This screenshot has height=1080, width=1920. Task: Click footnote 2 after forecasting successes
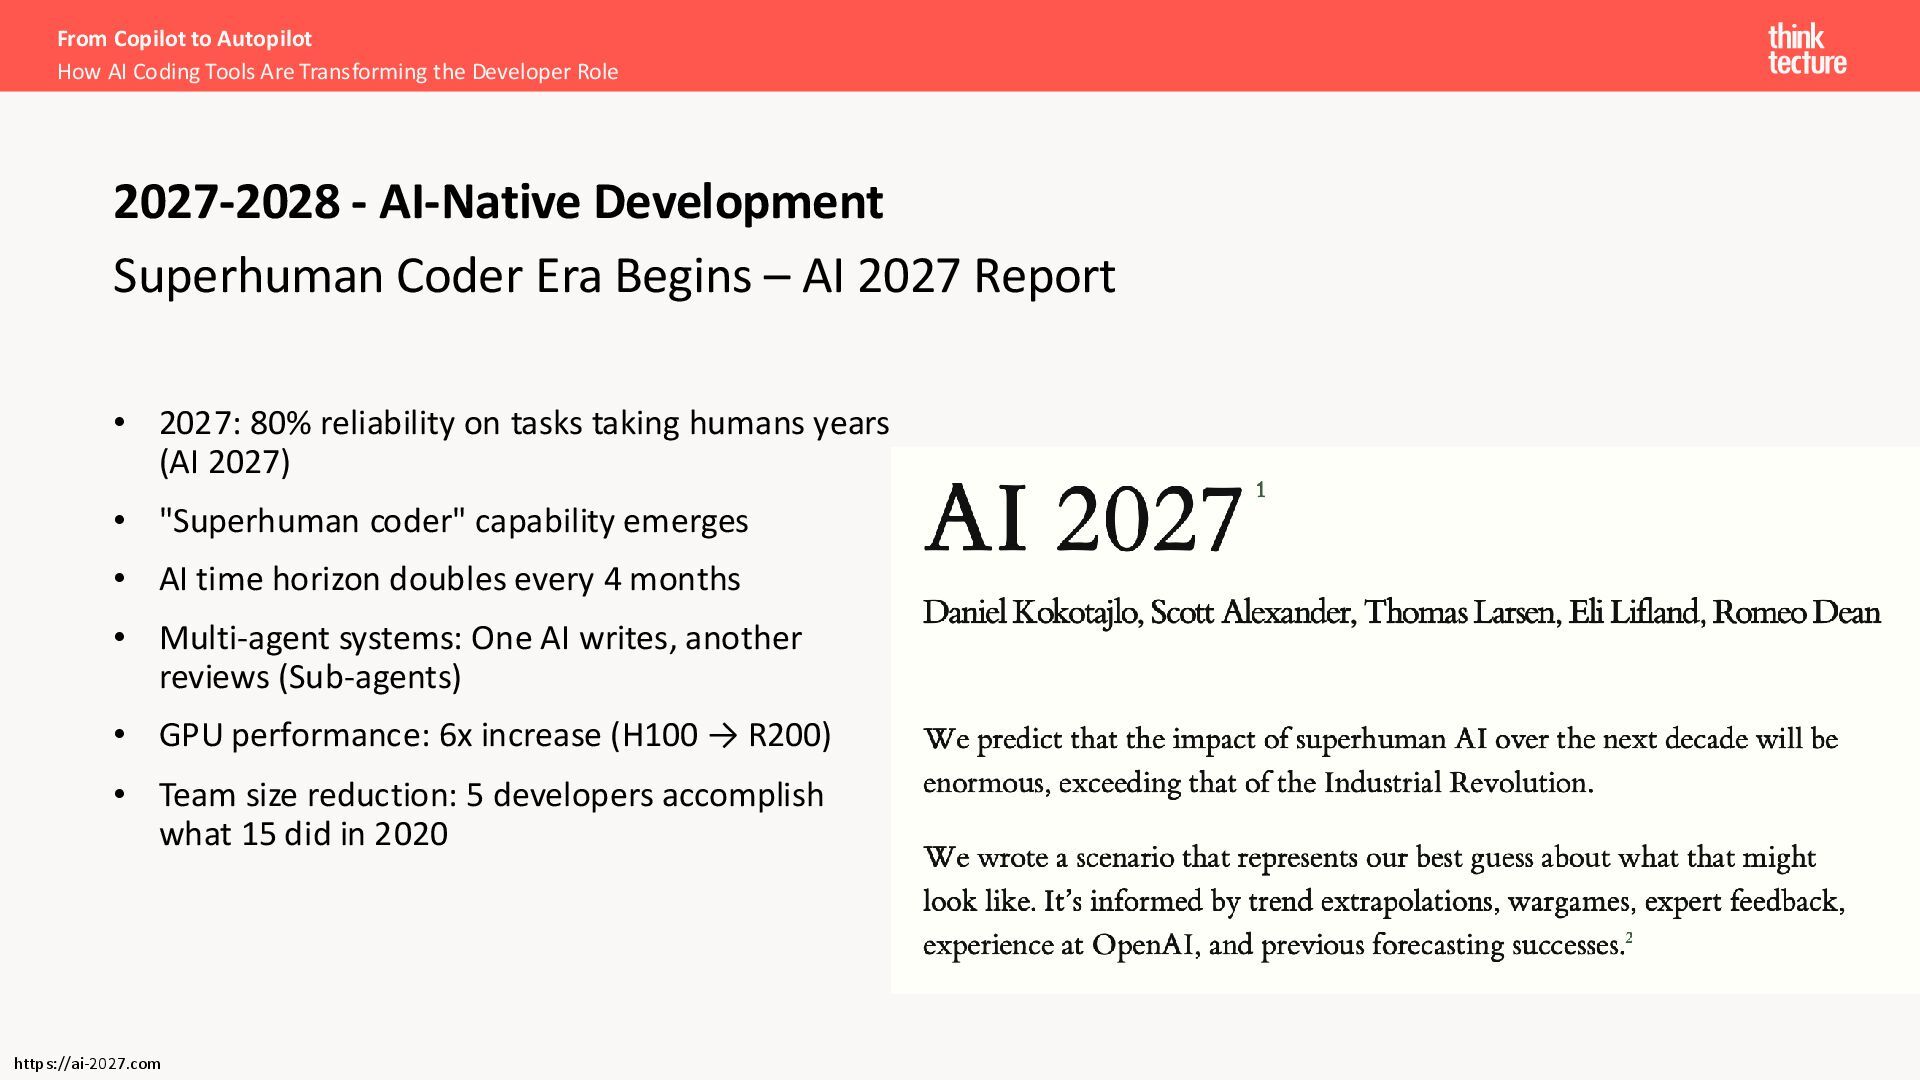pos(1629,938)
